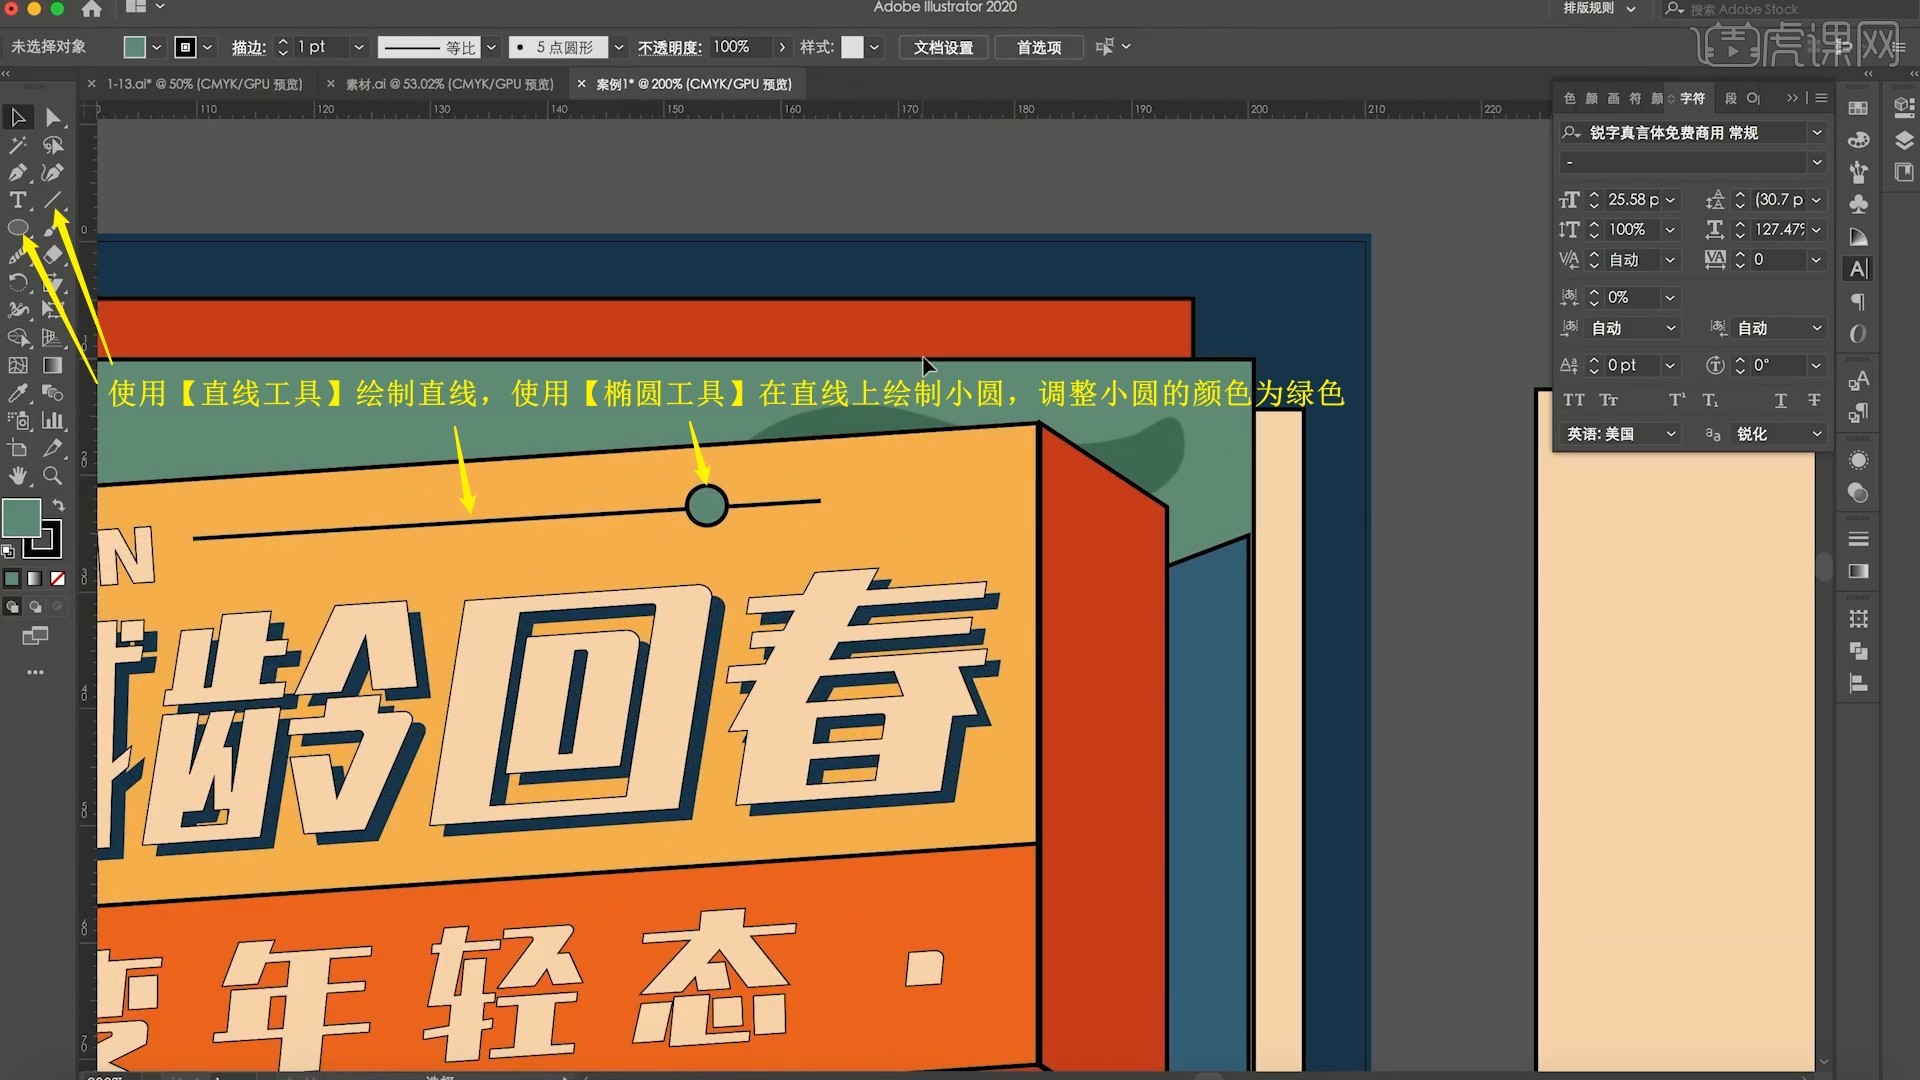This screenshot has width=1920, height=1080.
Task: Open the Layers panel icon
Action: [x=1904, y=140]
